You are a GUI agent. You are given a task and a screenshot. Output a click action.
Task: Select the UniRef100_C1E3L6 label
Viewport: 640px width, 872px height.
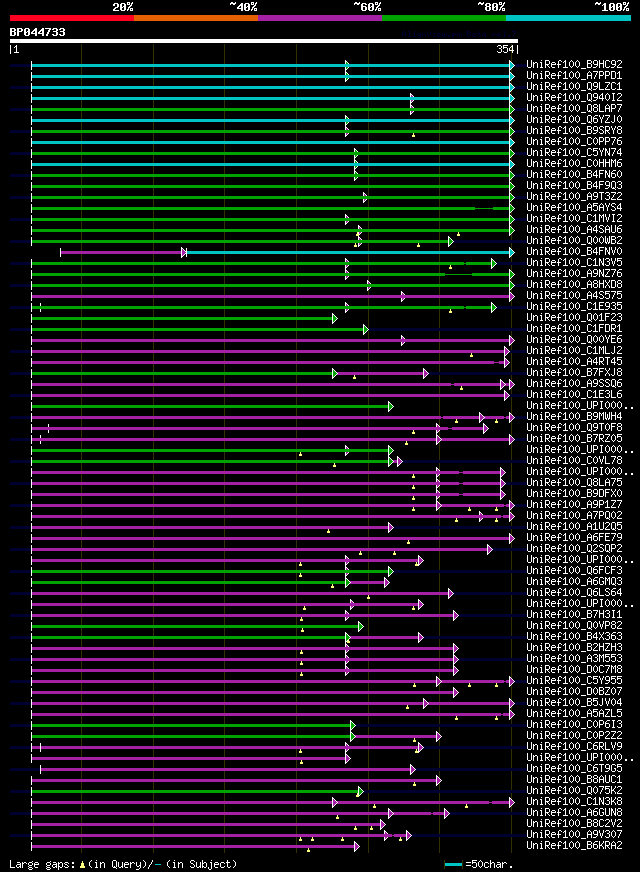(574, 395)
